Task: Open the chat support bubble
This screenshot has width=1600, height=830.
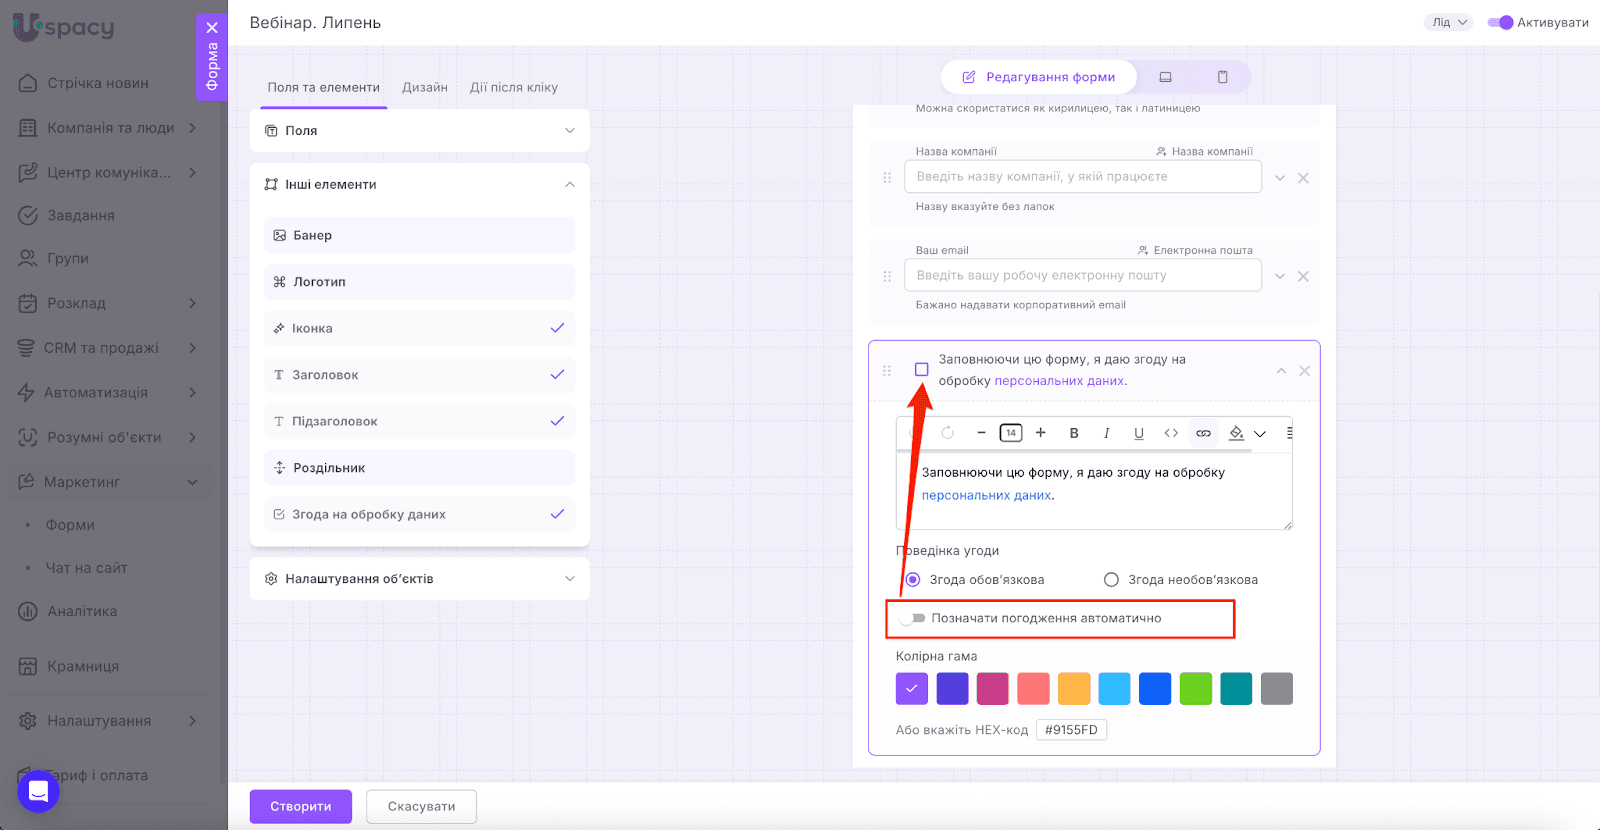Action: [38, 792]
